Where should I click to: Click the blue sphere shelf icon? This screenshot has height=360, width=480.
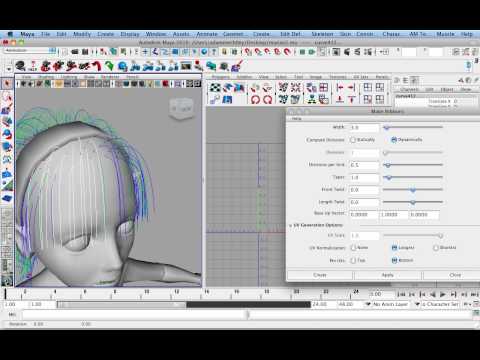pos(122,66)
